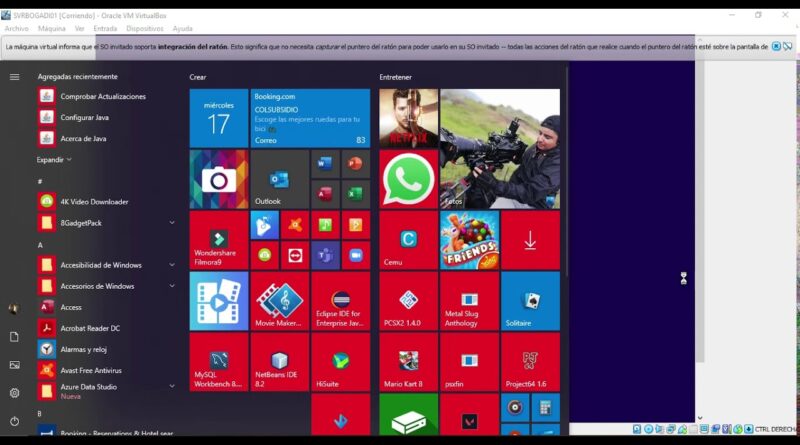
Task: Open the Ver menu
Action: pyautogui.click(x=79, y=29)
